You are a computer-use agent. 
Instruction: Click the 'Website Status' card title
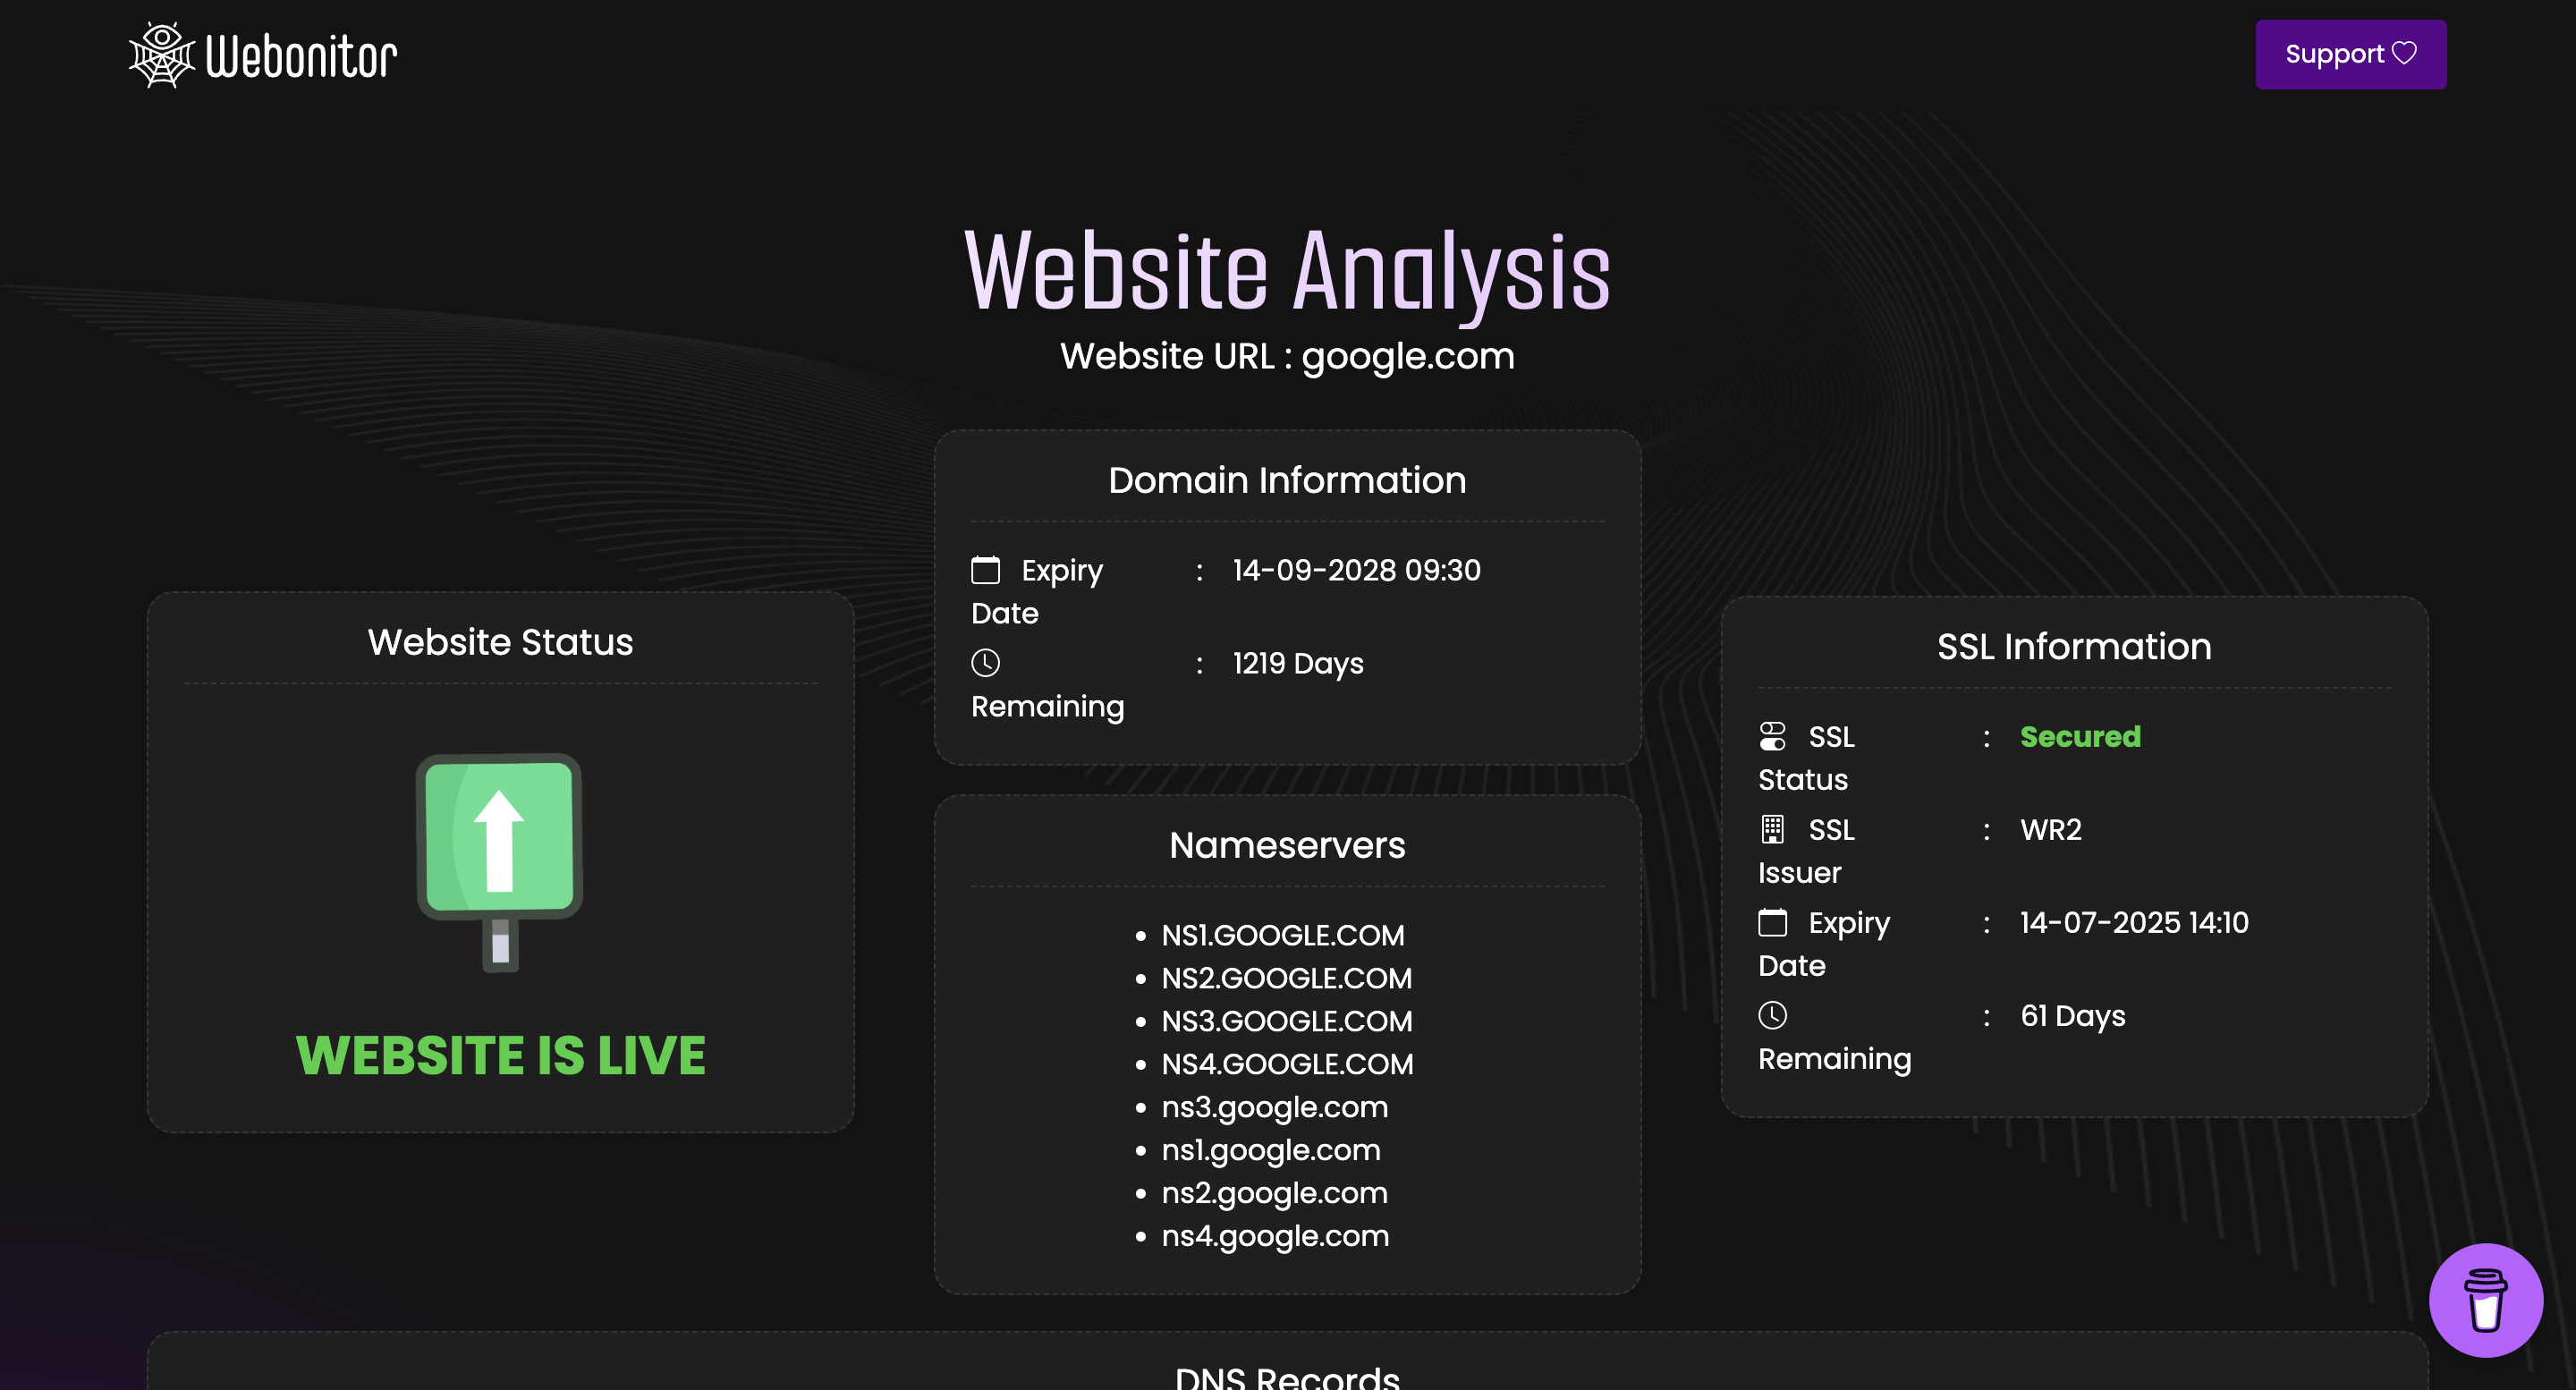coord(500,642)
